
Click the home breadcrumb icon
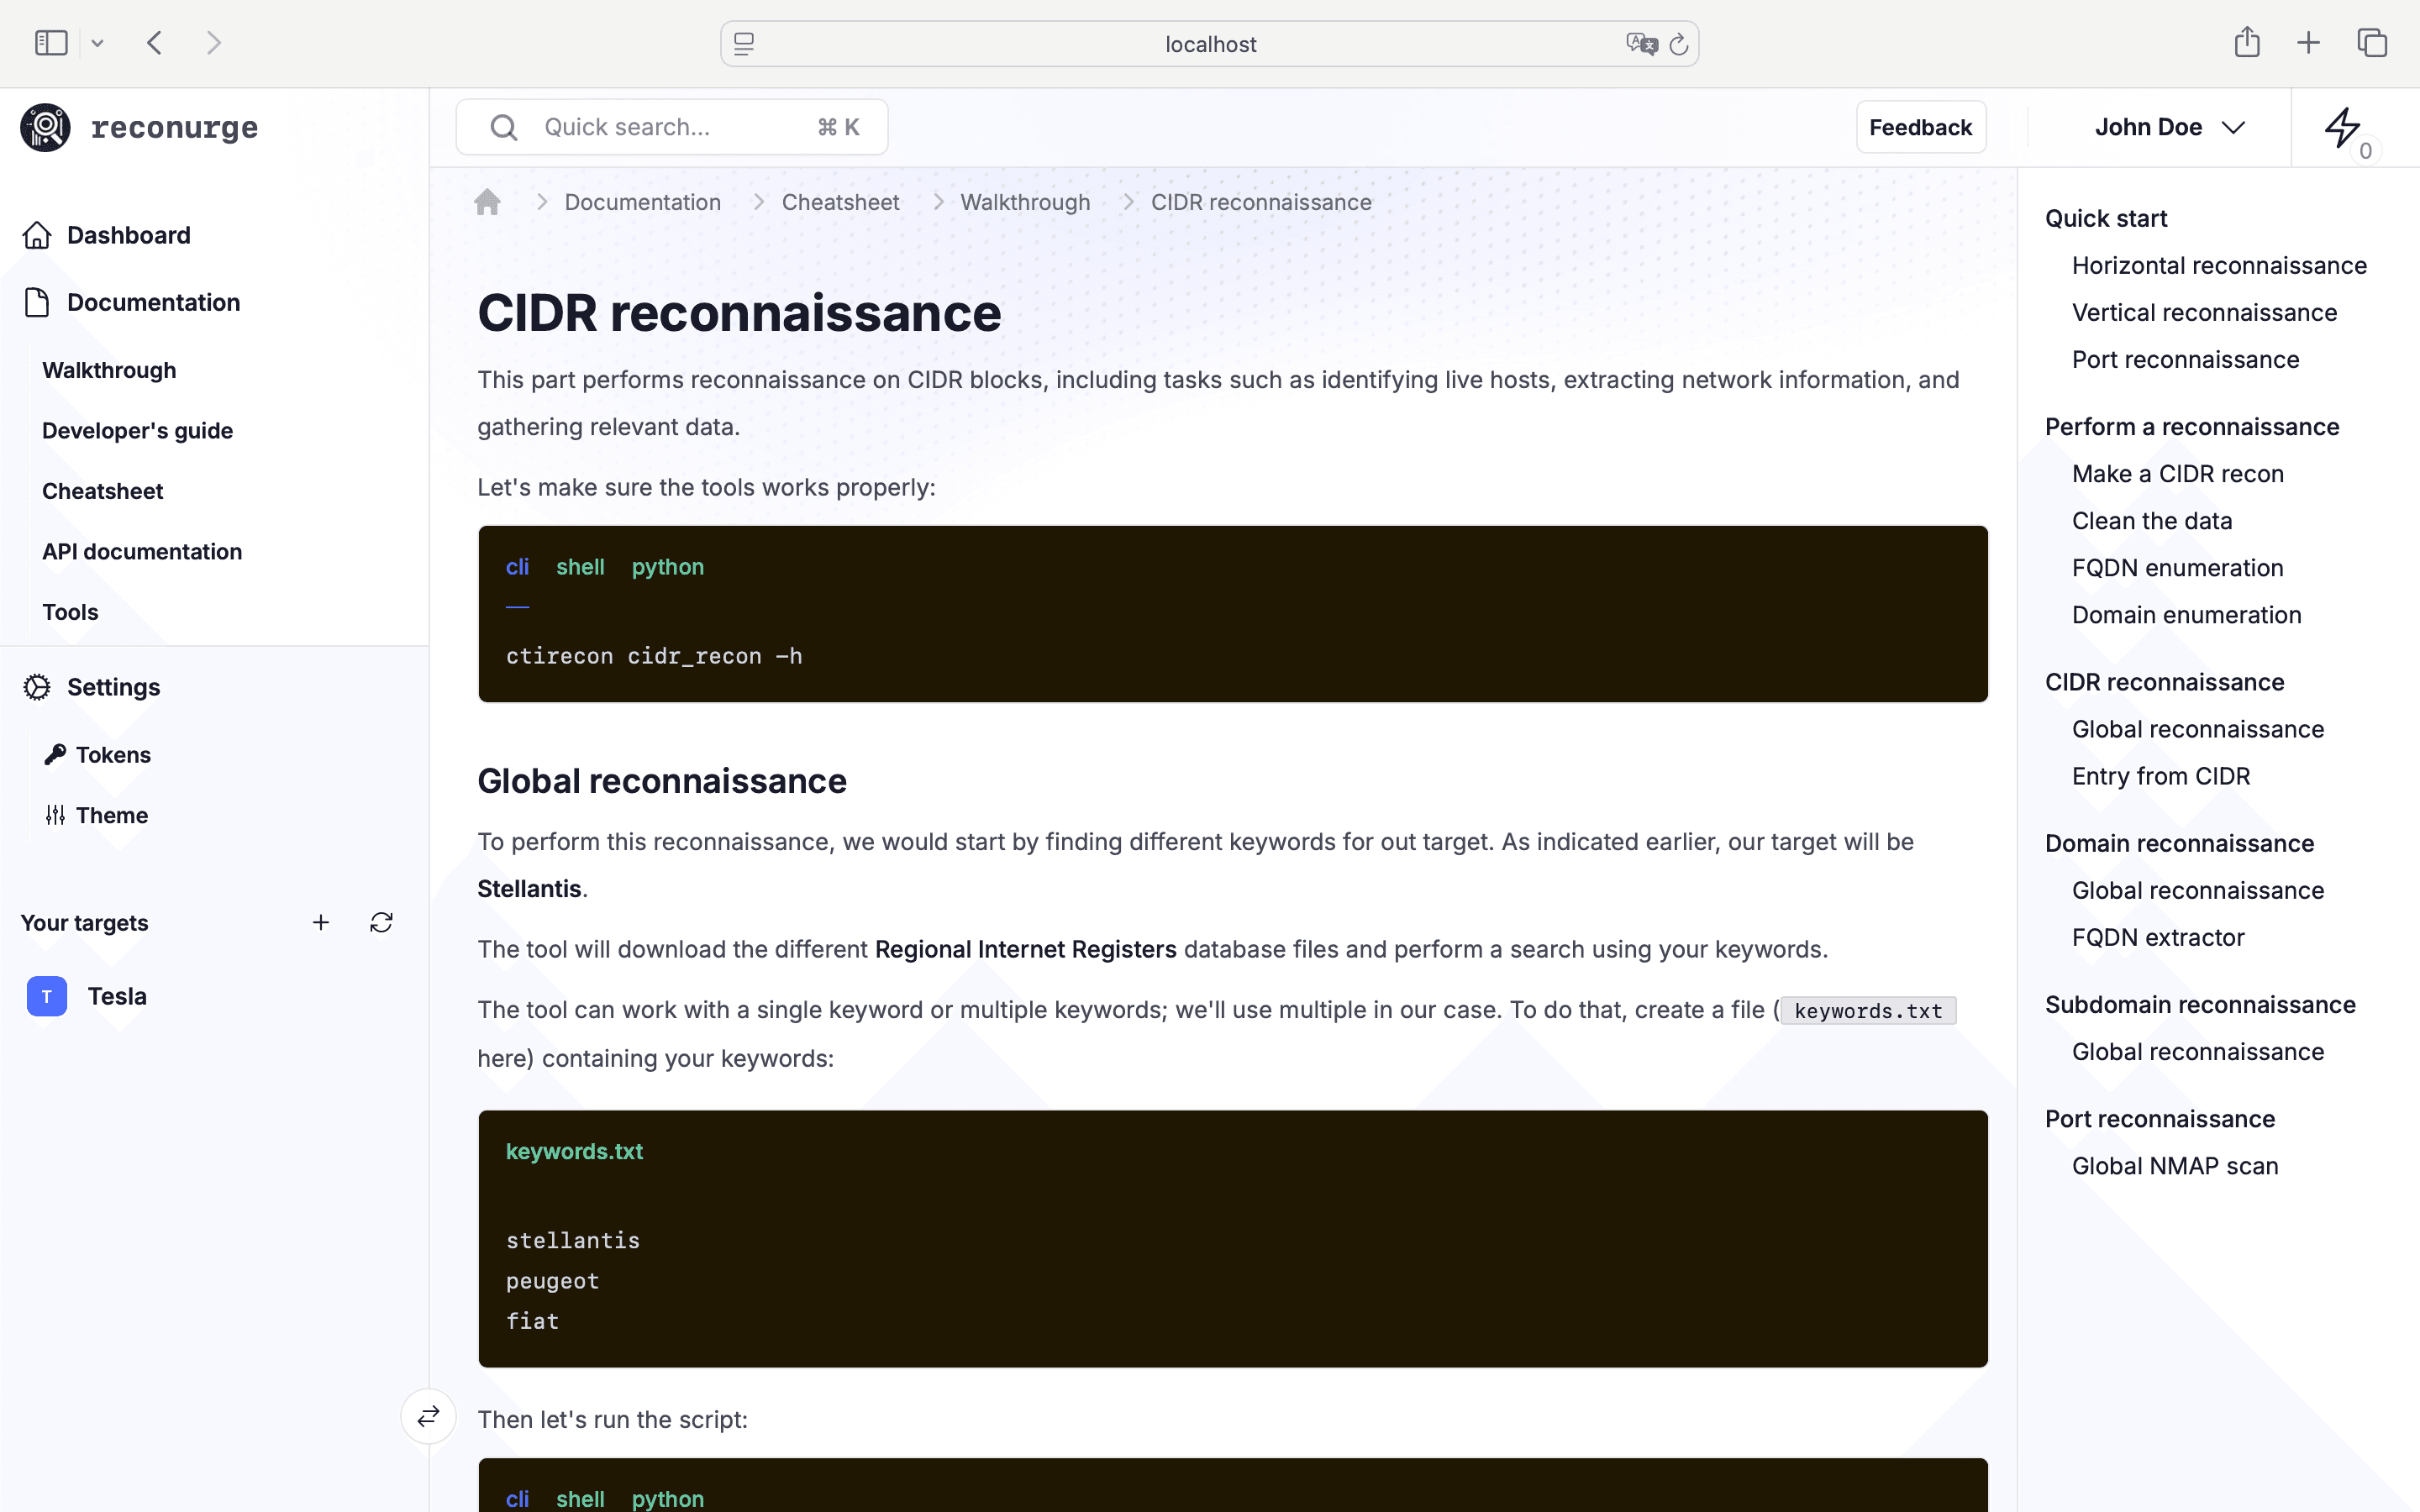(487, 203)
